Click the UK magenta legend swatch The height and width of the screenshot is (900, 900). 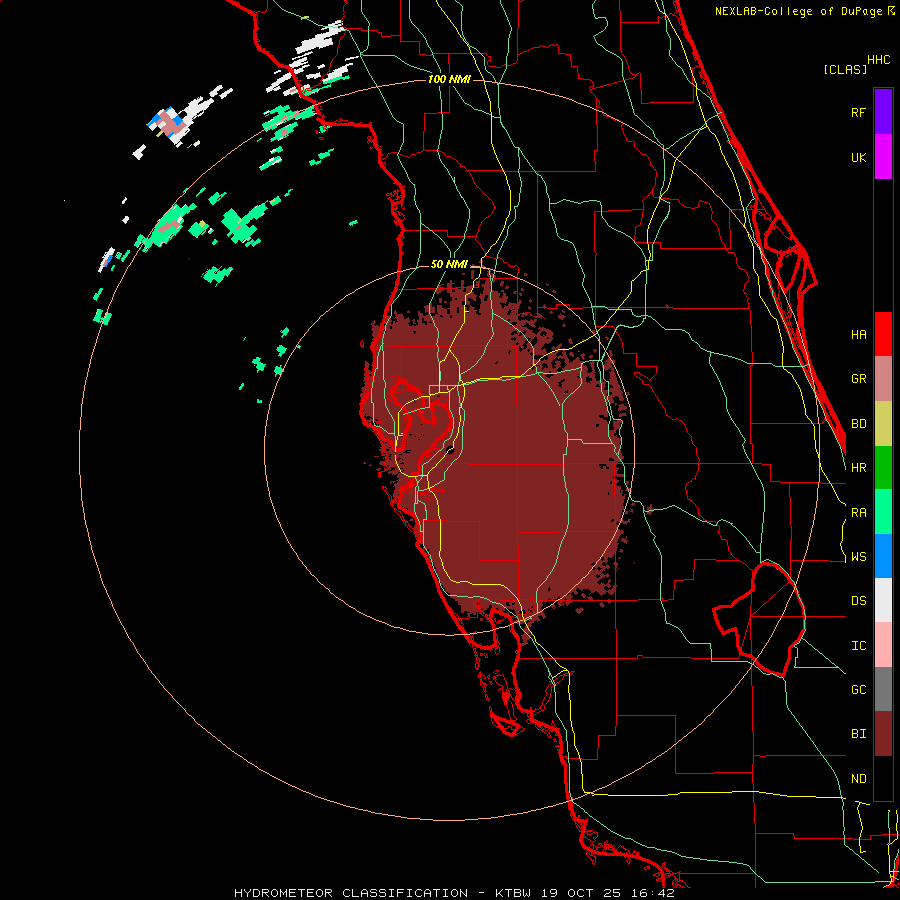883,157
